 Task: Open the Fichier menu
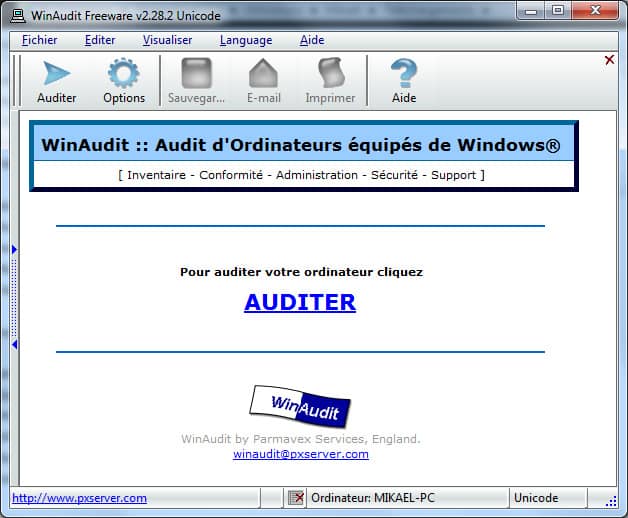click(x=39, y=40)
